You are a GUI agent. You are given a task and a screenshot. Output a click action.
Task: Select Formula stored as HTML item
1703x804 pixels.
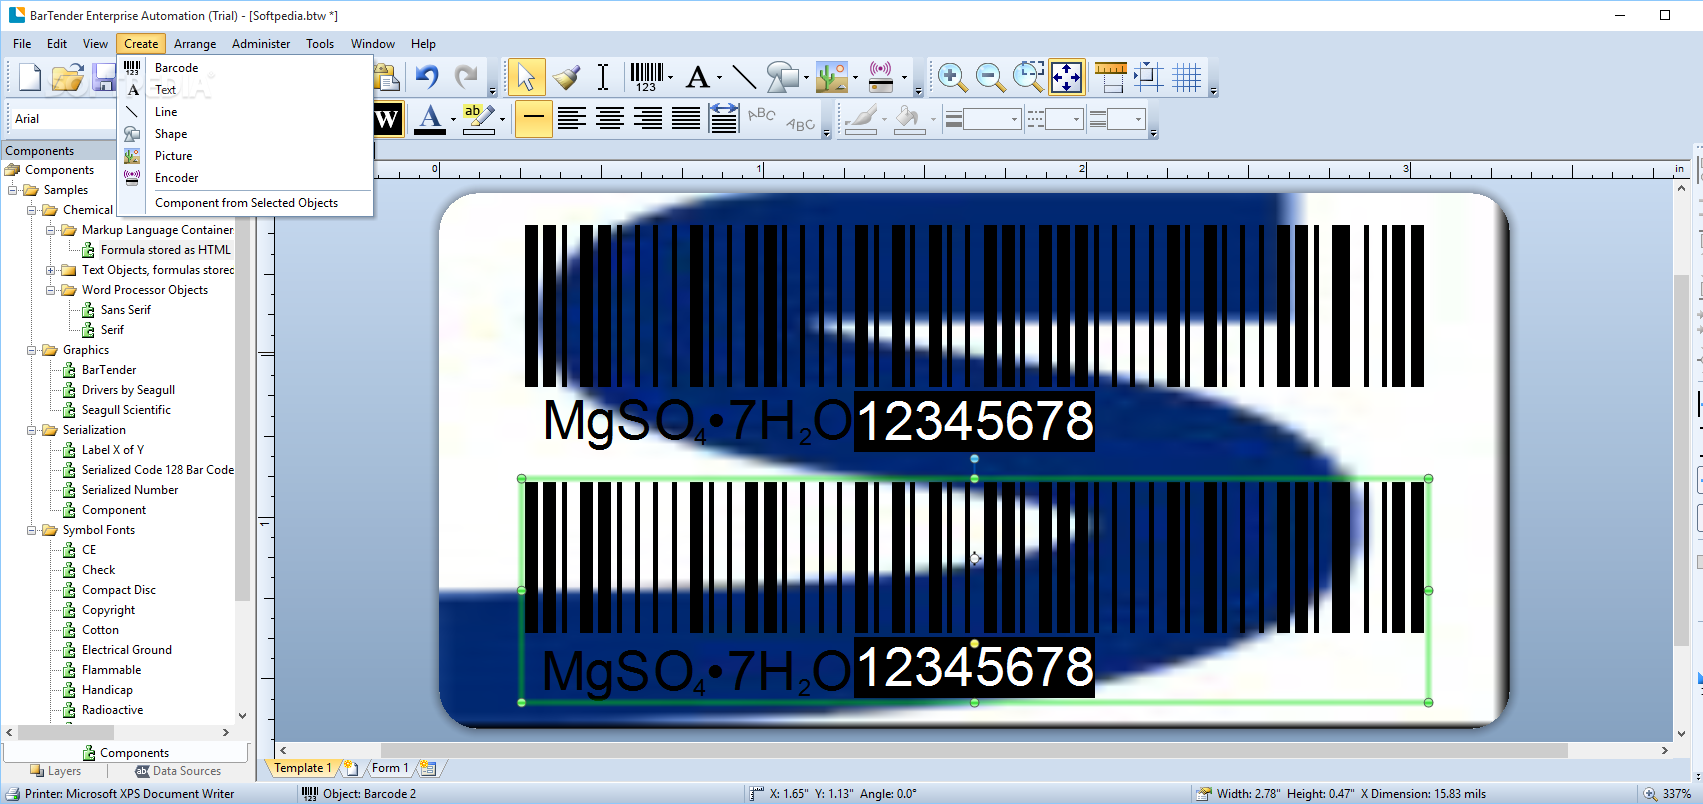click(165, 250)
